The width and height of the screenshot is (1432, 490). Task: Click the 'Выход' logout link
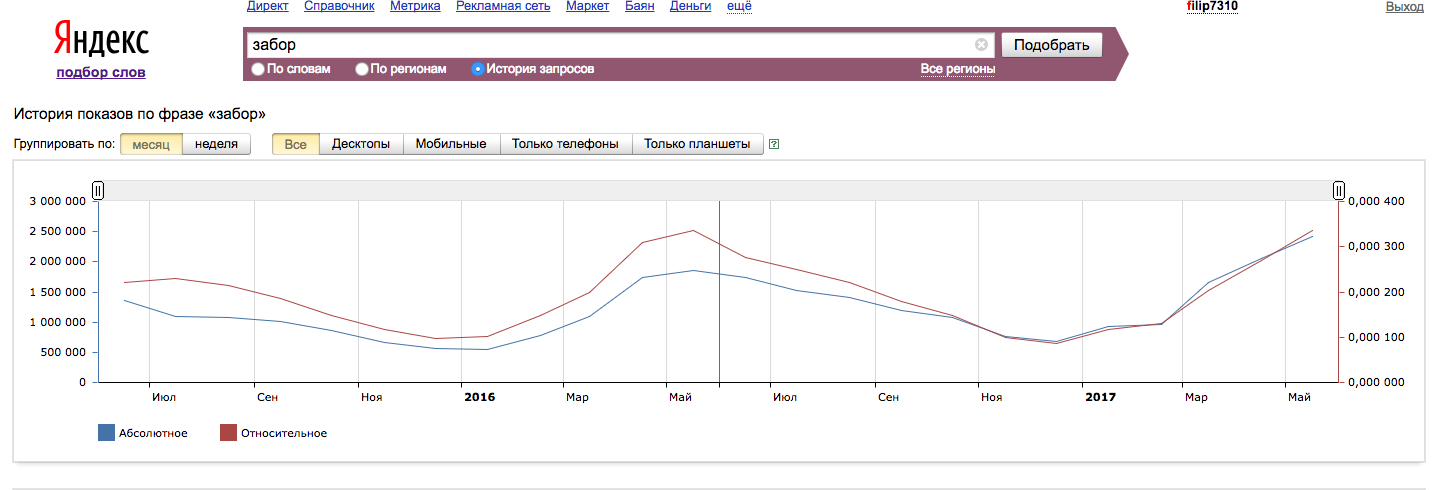(1405, 6)
